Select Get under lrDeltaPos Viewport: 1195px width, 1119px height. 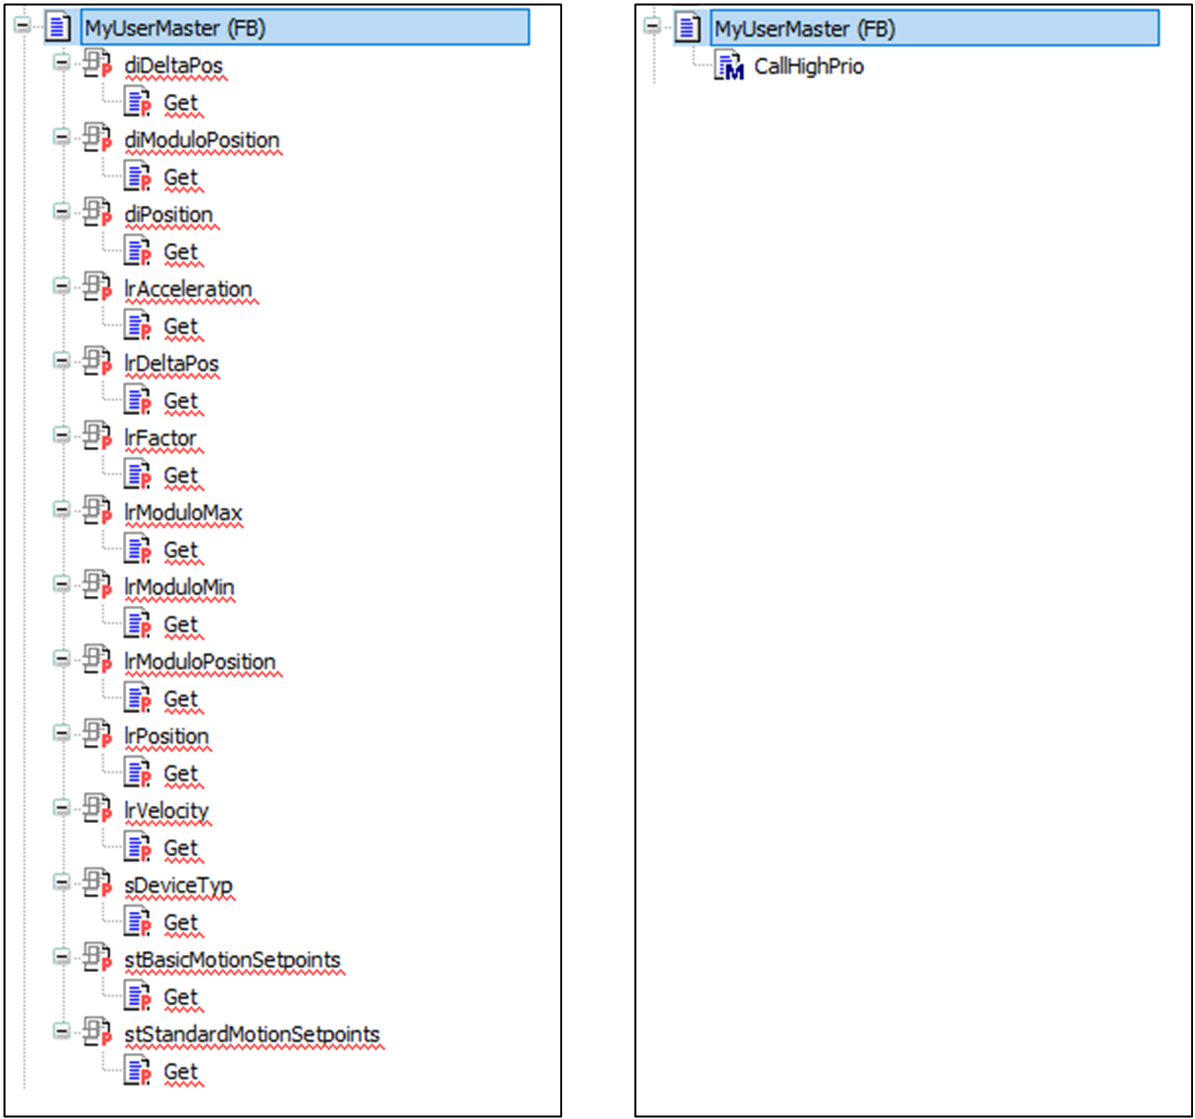[x=181, y=401]
